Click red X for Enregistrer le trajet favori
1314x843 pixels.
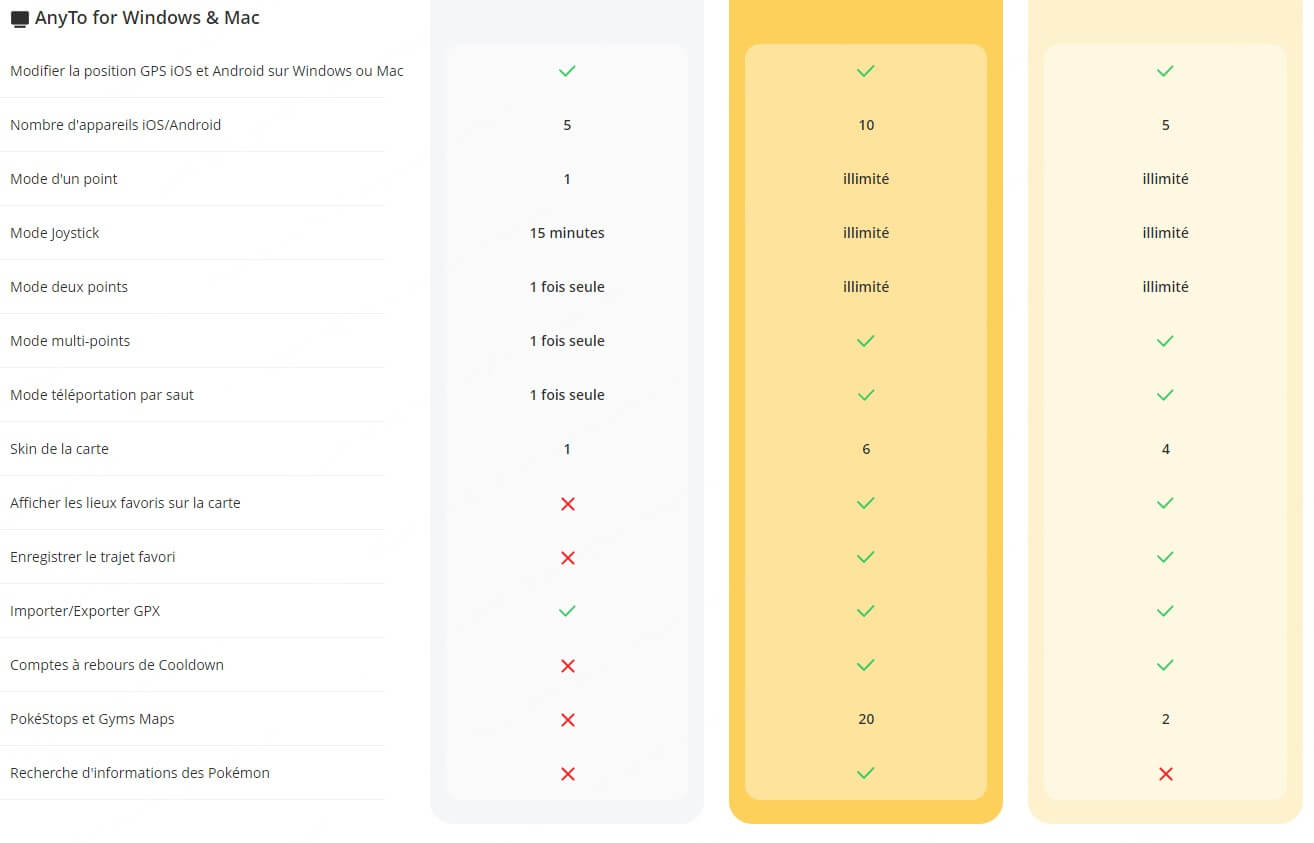(x=568, y=558)
